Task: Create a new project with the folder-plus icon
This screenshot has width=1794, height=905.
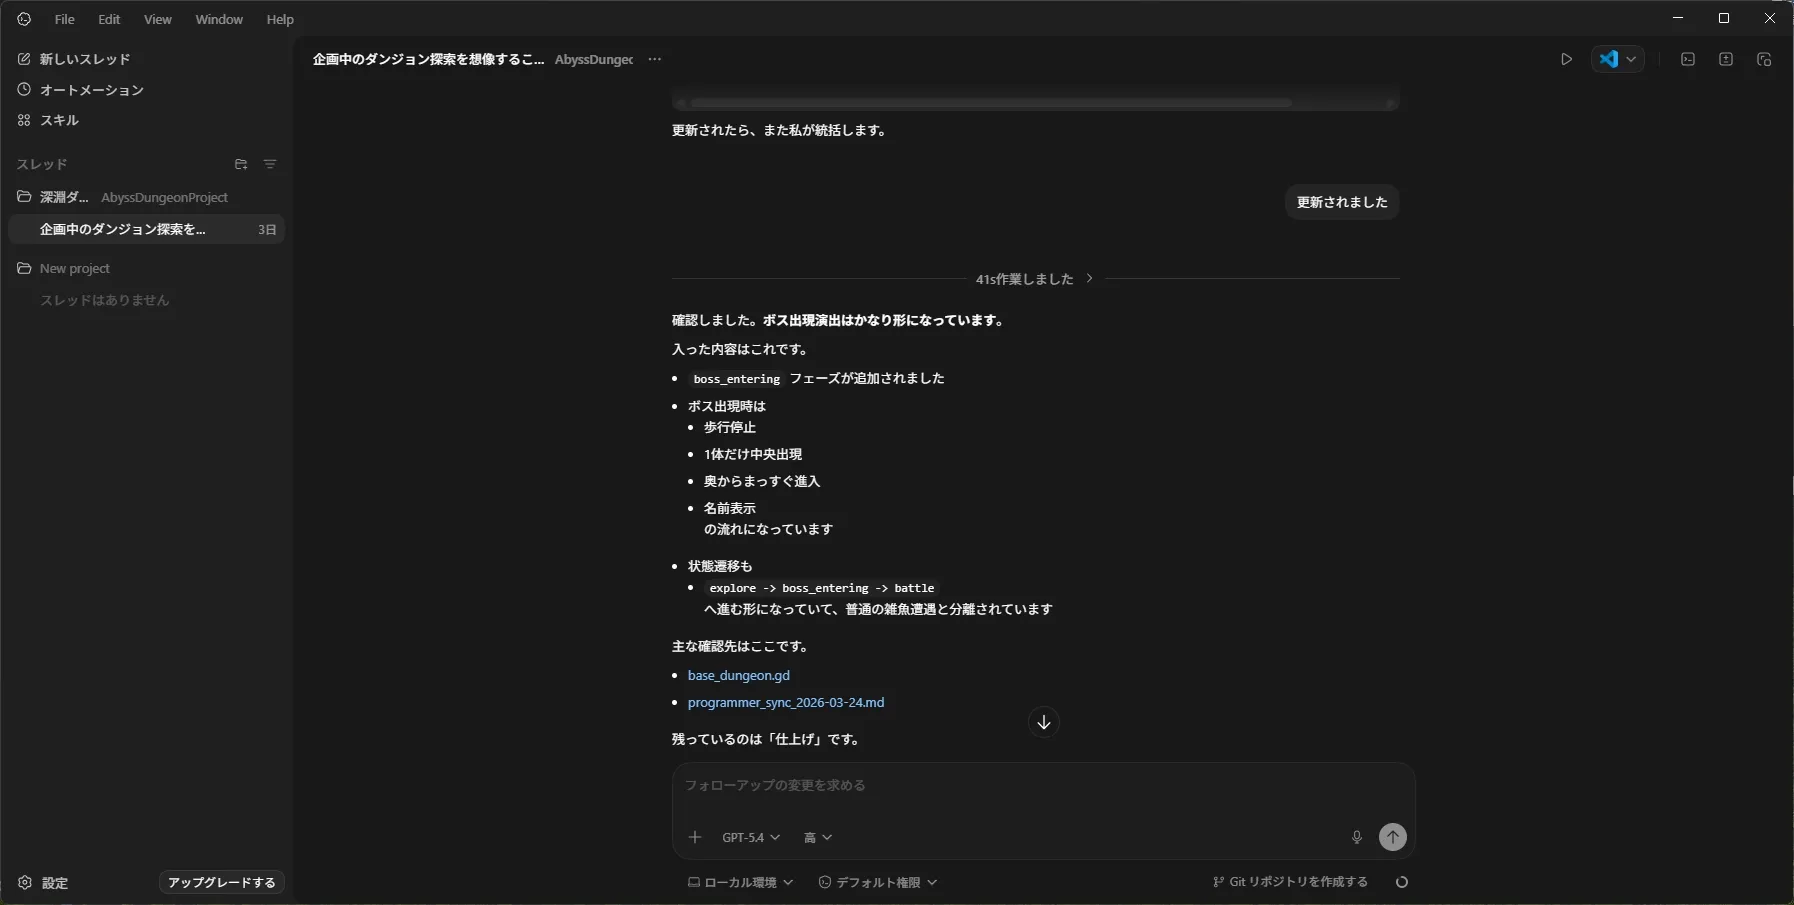Action: [241, 164]
